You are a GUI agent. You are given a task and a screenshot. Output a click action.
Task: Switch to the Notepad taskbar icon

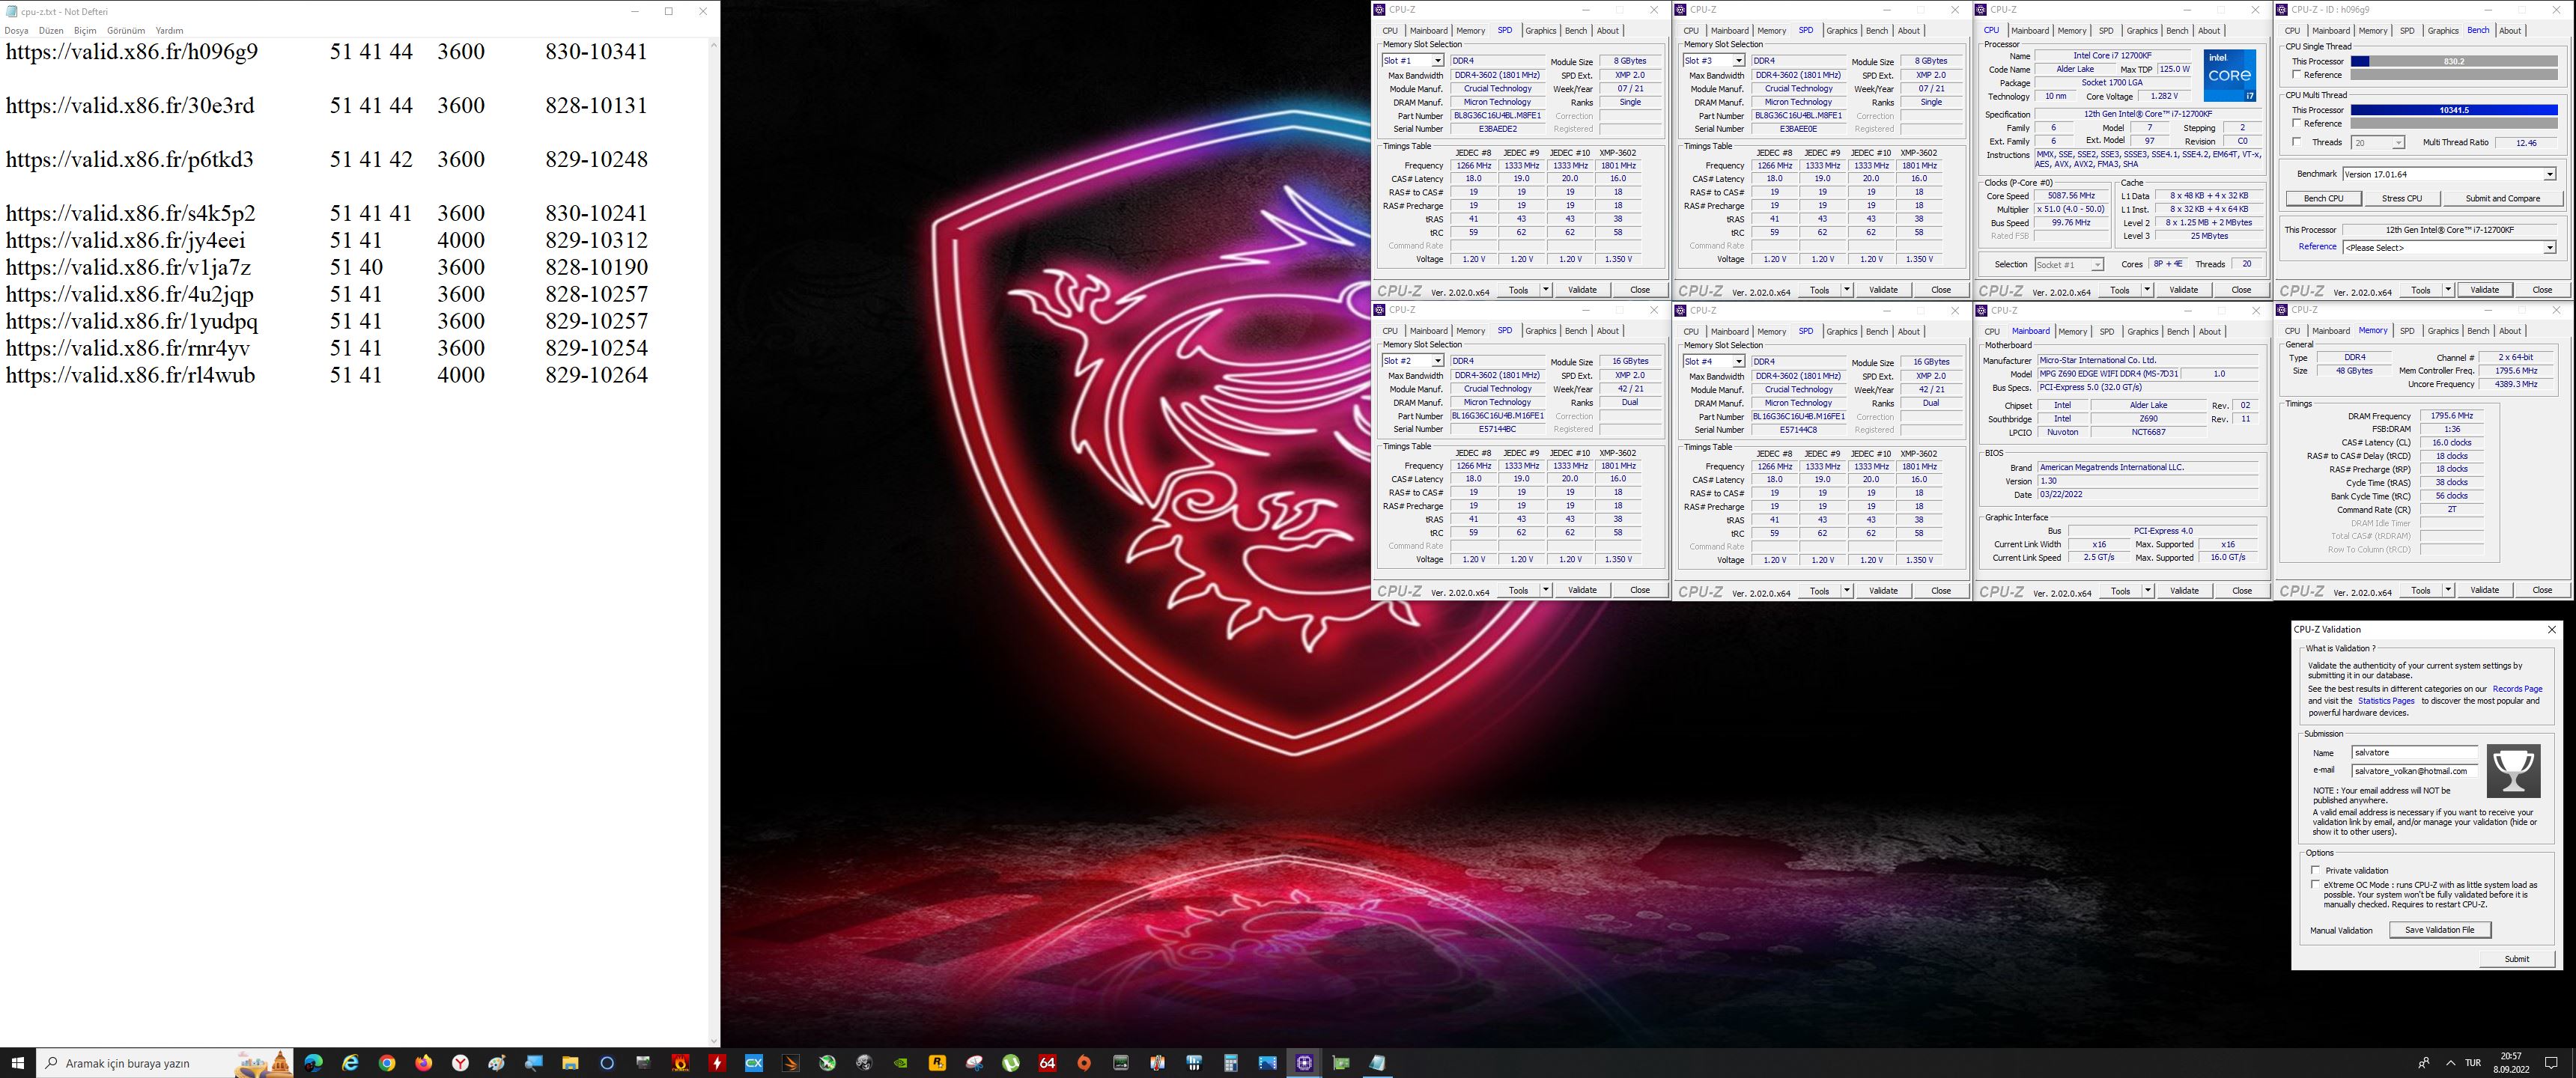(x=1378, y=1063)
